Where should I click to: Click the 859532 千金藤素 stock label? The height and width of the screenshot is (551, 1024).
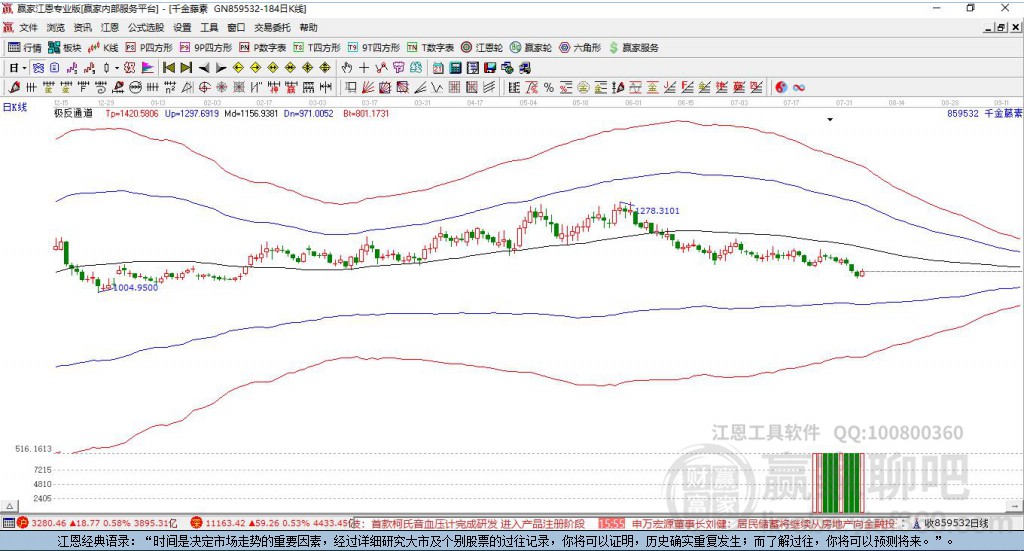(x=984, y=114)
